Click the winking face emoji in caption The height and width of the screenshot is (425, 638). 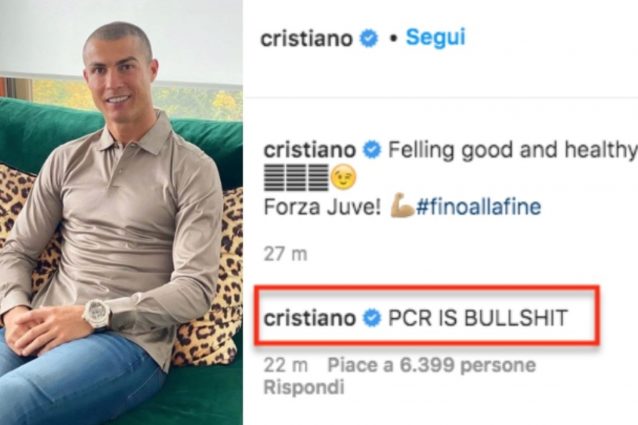[343, 178]
